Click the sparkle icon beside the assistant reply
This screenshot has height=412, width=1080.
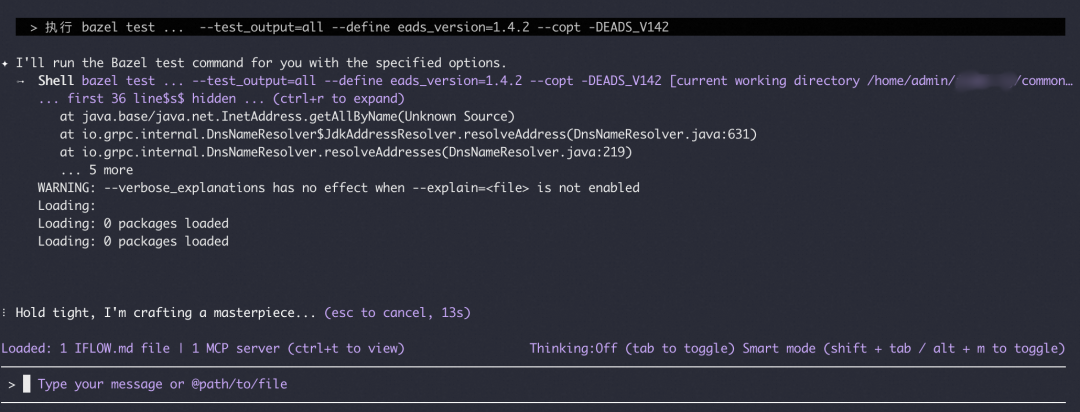pos(6,63)
